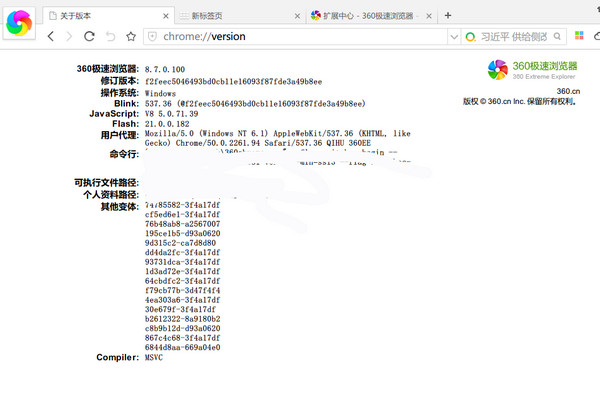Click the variation 4ea303a6-3f4a17df

pyautogui.click(x=183, y=300)
